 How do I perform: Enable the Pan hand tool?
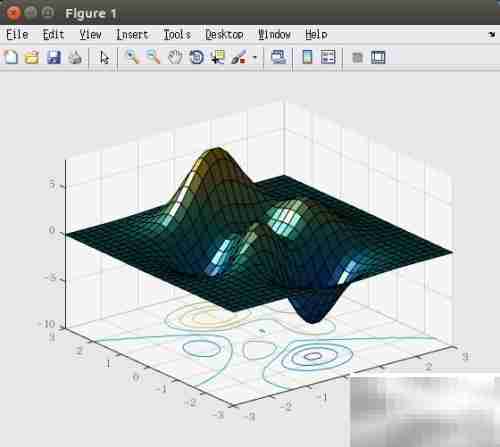[x=175, y=57]
